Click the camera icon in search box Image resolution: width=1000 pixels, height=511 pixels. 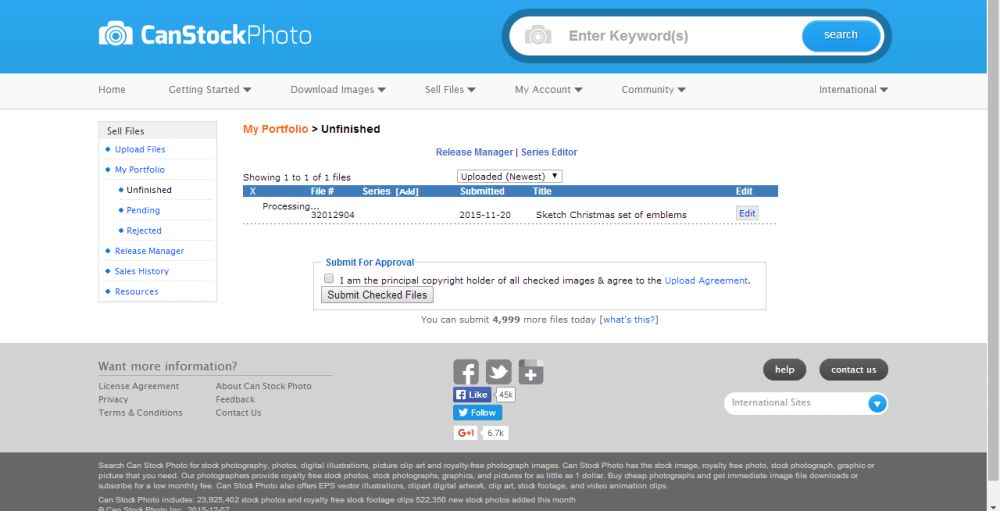point(538,35)
